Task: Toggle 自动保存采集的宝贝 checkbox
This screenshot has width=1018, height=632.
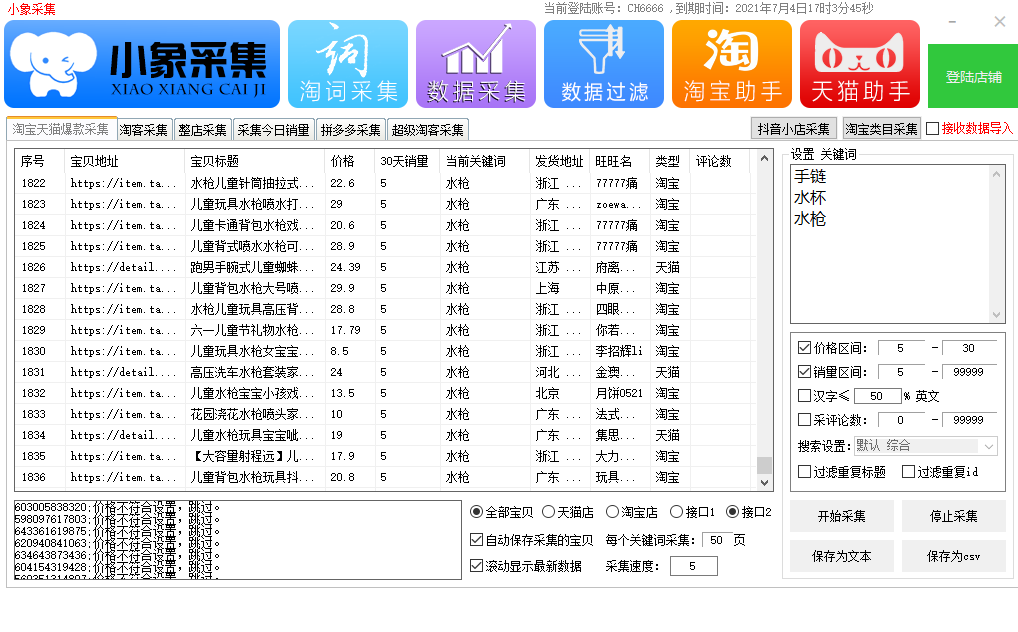Action: pos(476,540)
